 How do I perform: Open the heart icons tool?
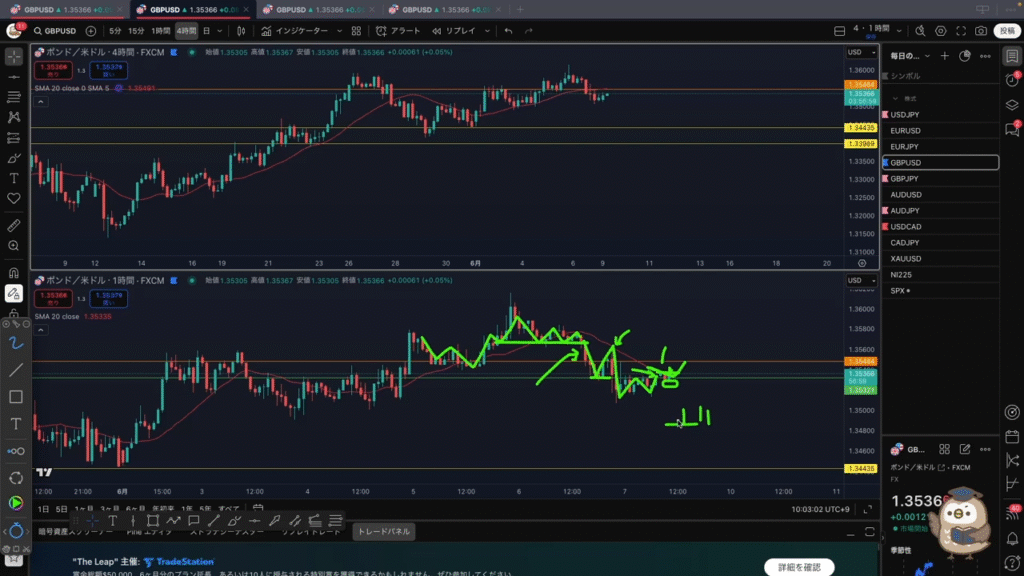(14, 199)
